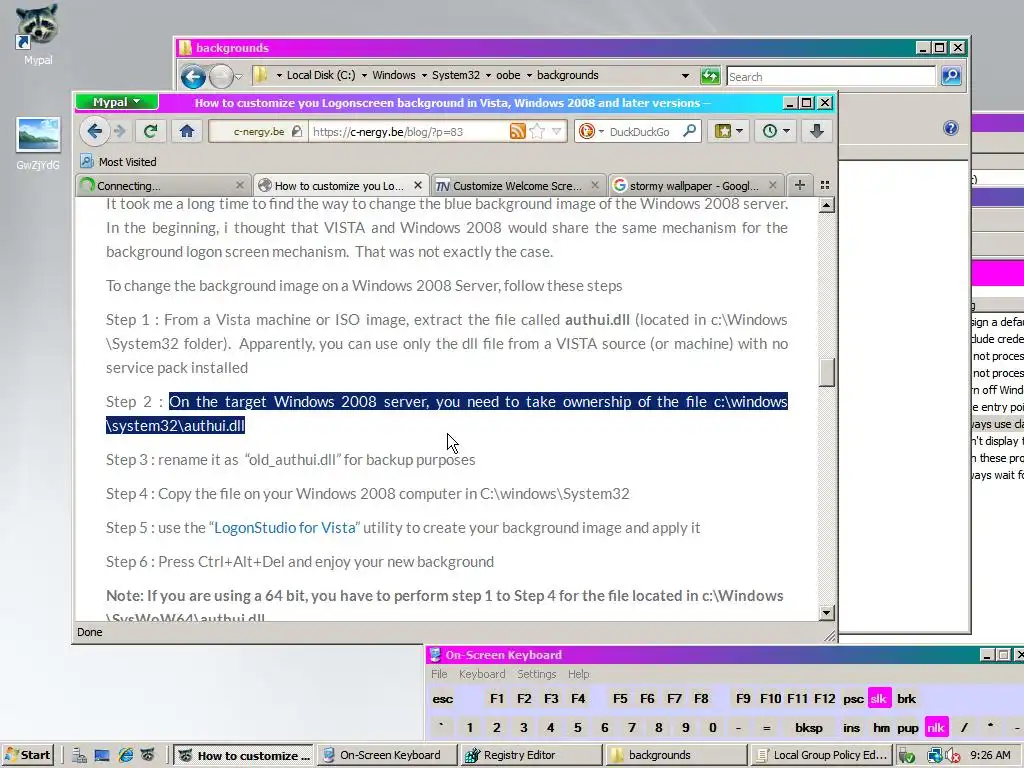Click the page scrollbar down arrow
Image resolution: width=1024 pixels, height=768 pixels.
pos(826,613)
